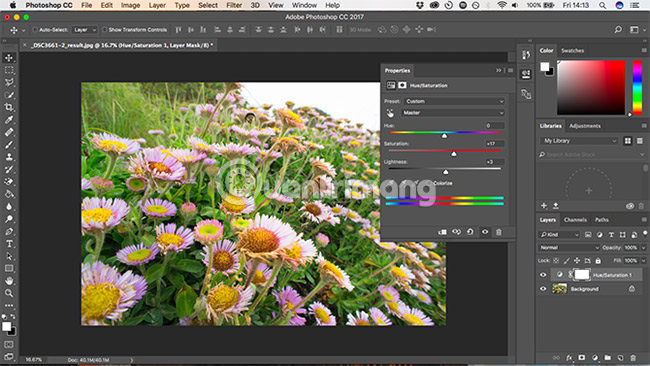Open the Auto-Select Layer dropdown
The width and height of the screenshot is (650, 366).
pos(85,30)
